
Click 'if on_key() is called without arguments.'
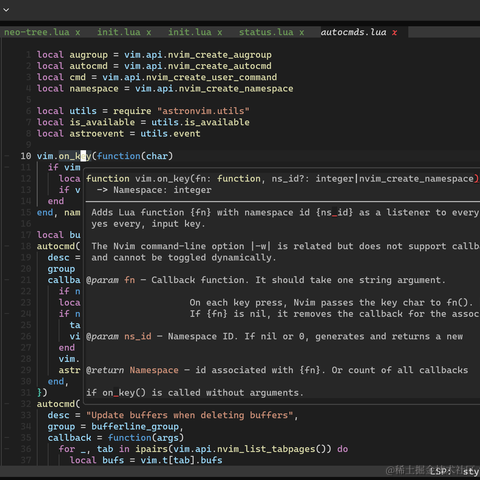click(x=195, y=393)
